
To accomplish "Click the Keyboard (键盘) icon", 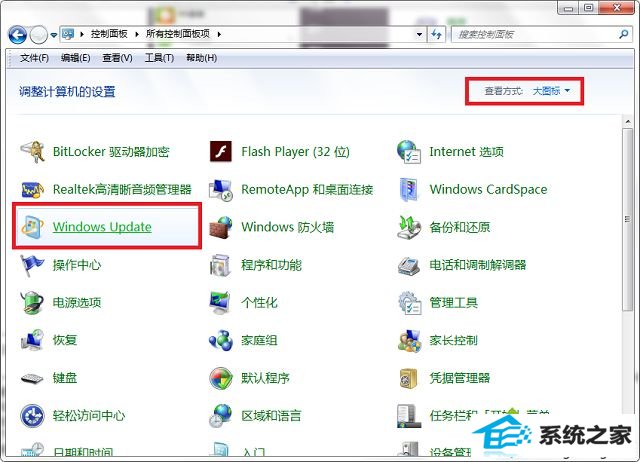I will pyautogui.click(x=32, y=378).
